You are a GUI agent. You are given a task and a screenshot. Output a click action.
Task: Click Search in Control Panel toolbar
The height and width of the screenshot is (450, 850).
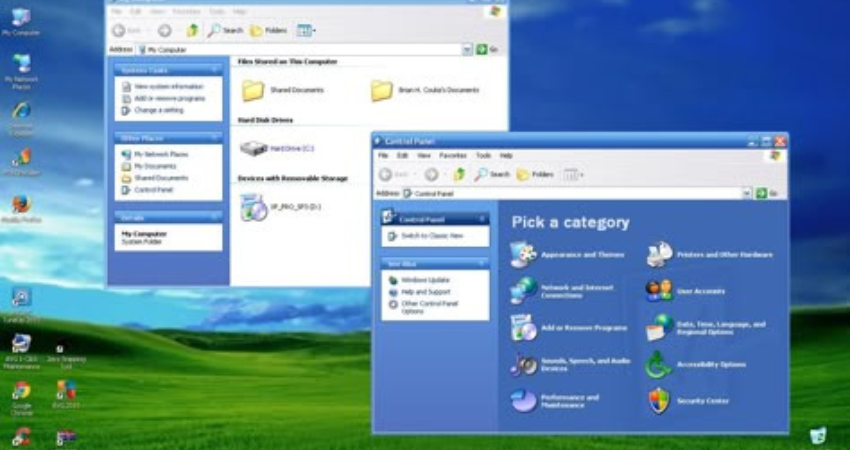coord(492,175)
